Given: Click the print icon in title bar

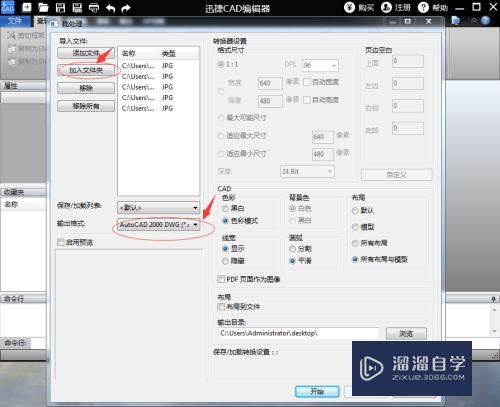Looking at the screenshot, I should pyautogui.click(x=94, y=7).
